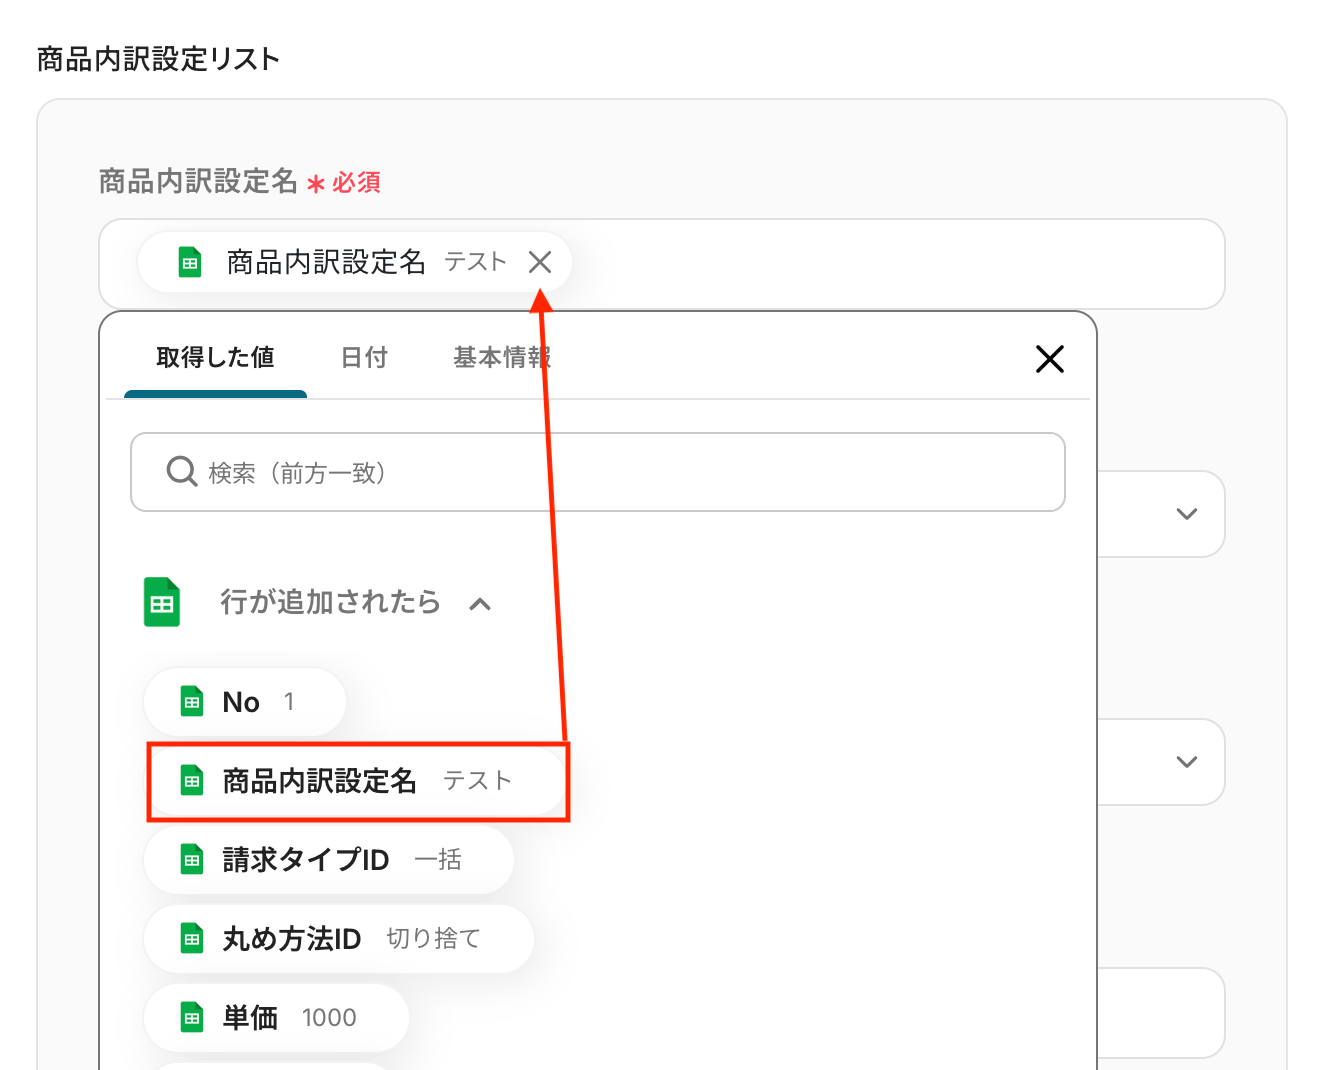This screenshot has width=1324, height=1070.
Task: Click the 商品内訳設定名 field label
Action: pyautogui.click(x=199, y=181)
